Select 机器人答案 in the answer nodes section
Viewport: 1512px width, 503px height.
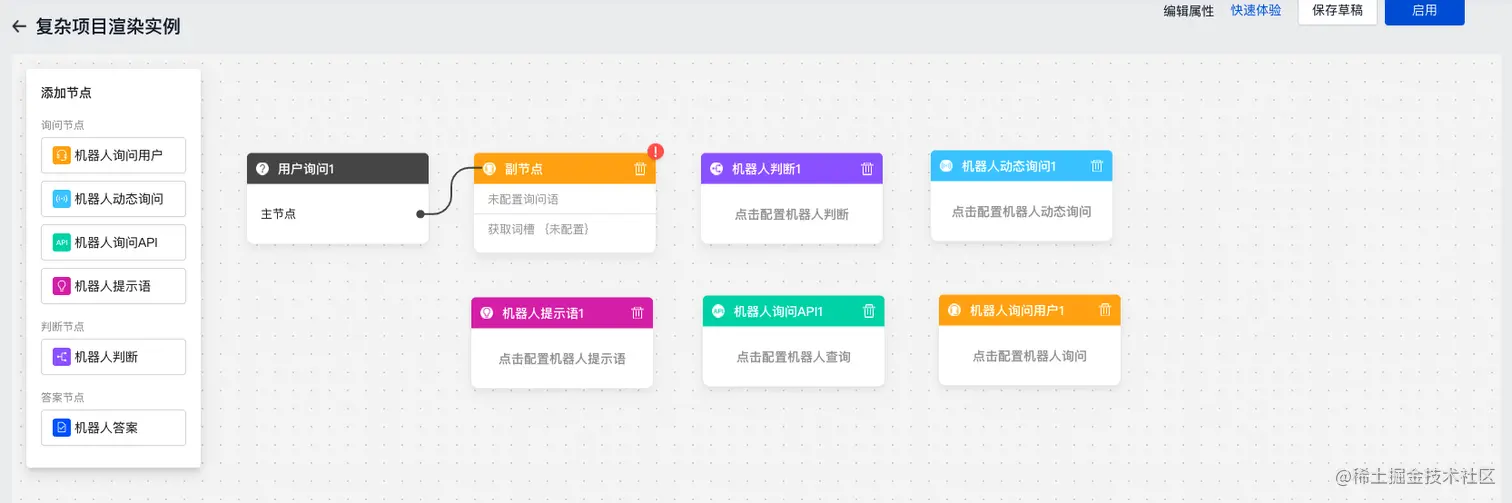[114, 428]
